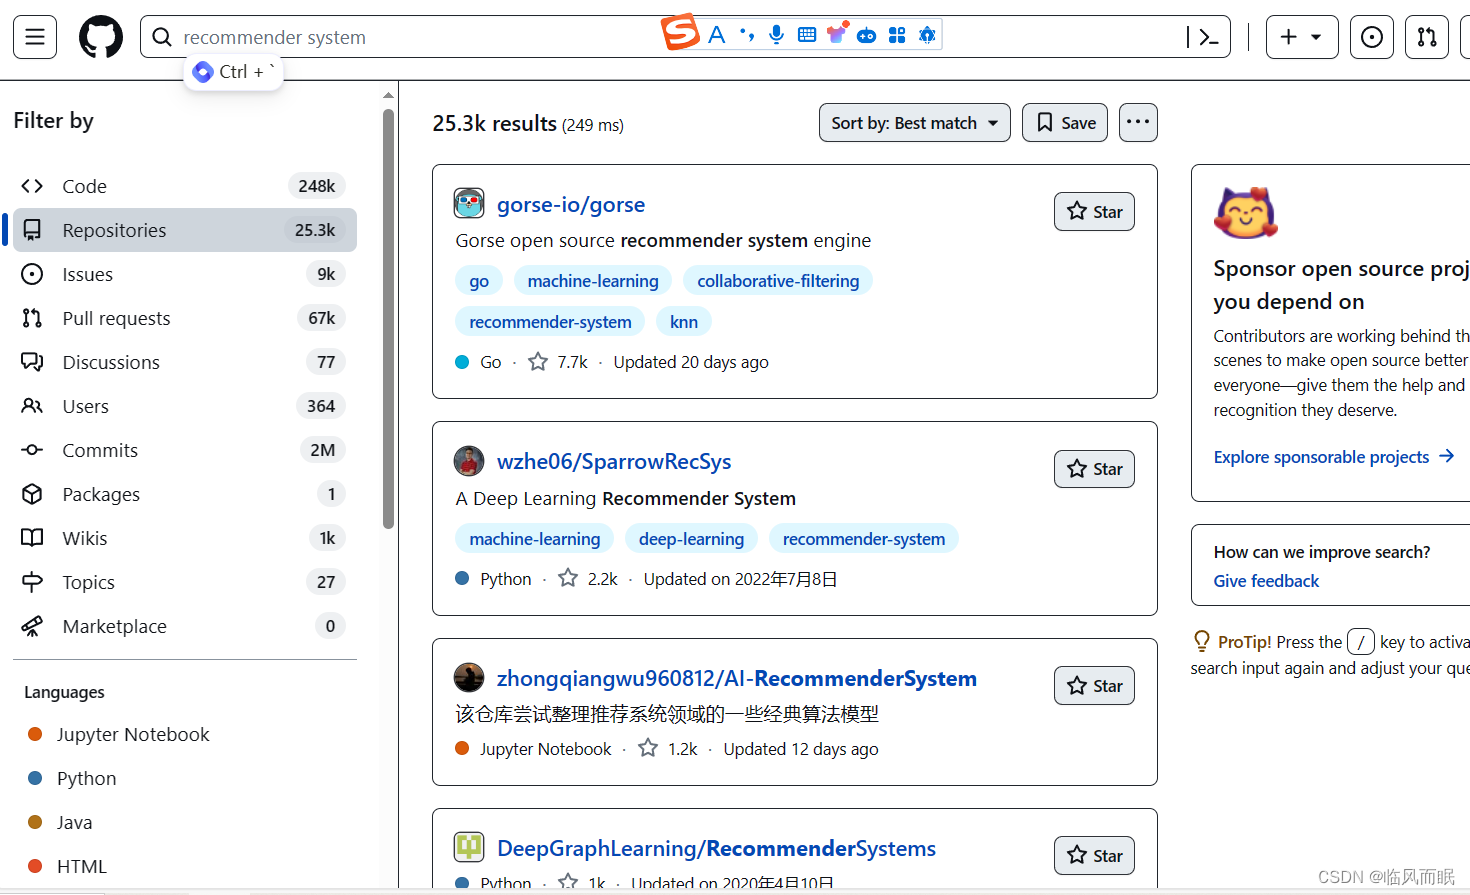Click the Sogou AI assistant icon

(x=927, y=35)
